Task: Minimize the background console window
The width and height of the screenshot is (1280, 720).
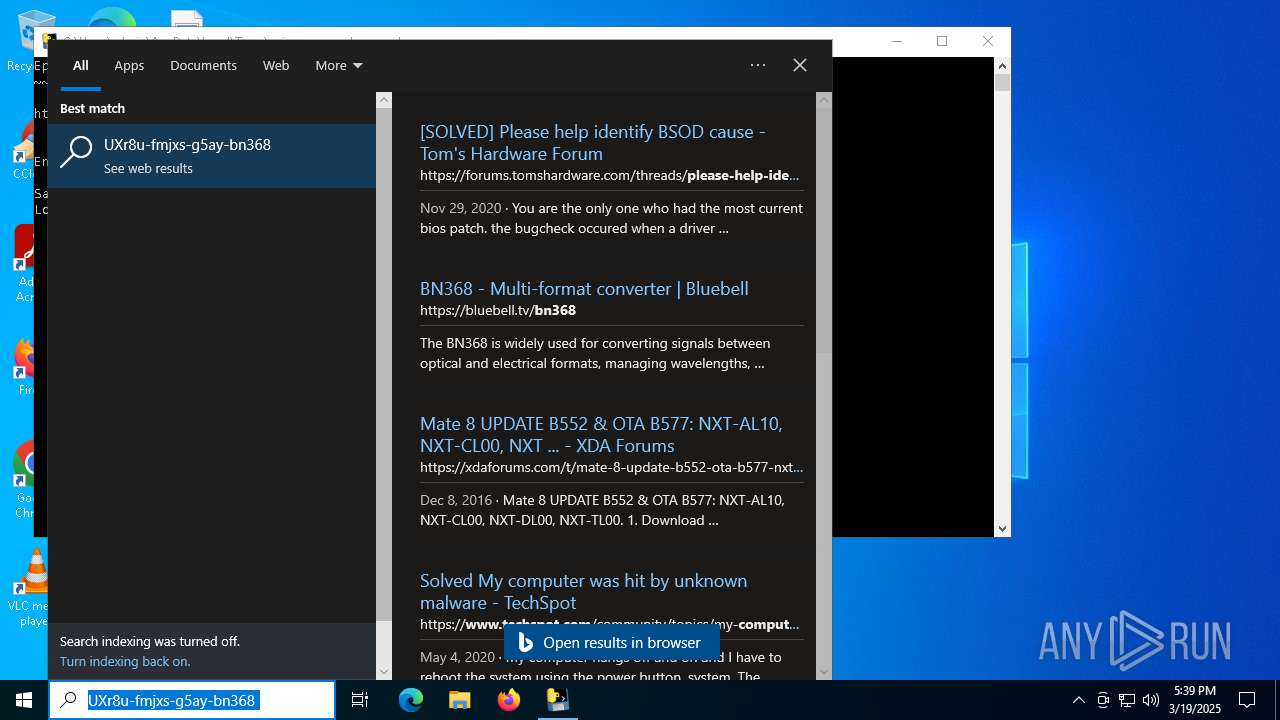Action: point(896,41)
